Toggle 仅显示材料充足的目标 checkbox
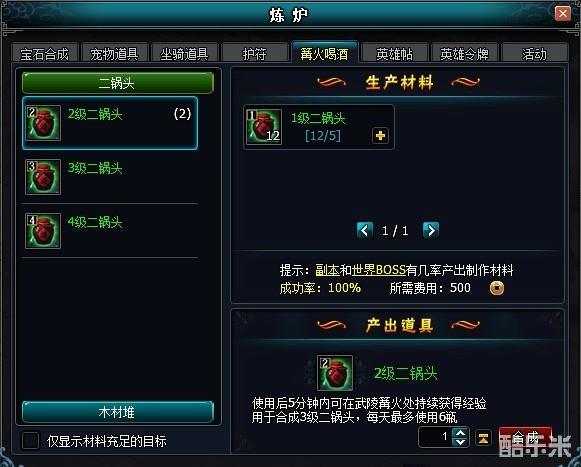Image resolution: width=581 pixels, height=467 pixels. (30, 441)
